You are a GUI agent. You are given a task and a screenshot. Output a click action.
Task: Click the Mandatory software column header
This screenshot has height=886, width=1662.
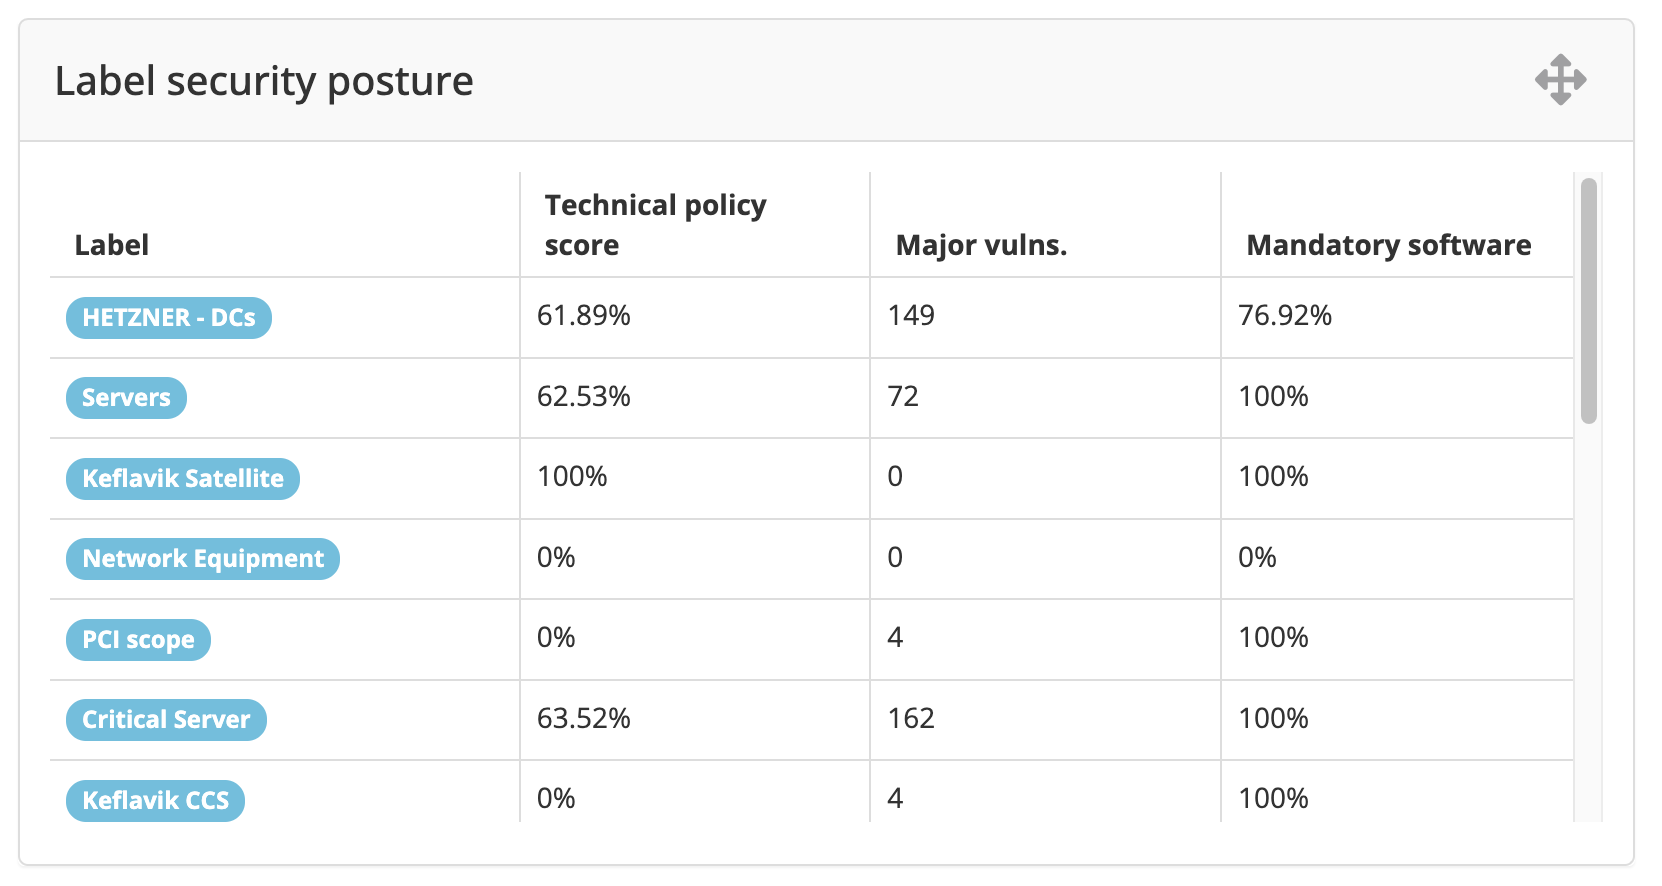coord(1388,245)
